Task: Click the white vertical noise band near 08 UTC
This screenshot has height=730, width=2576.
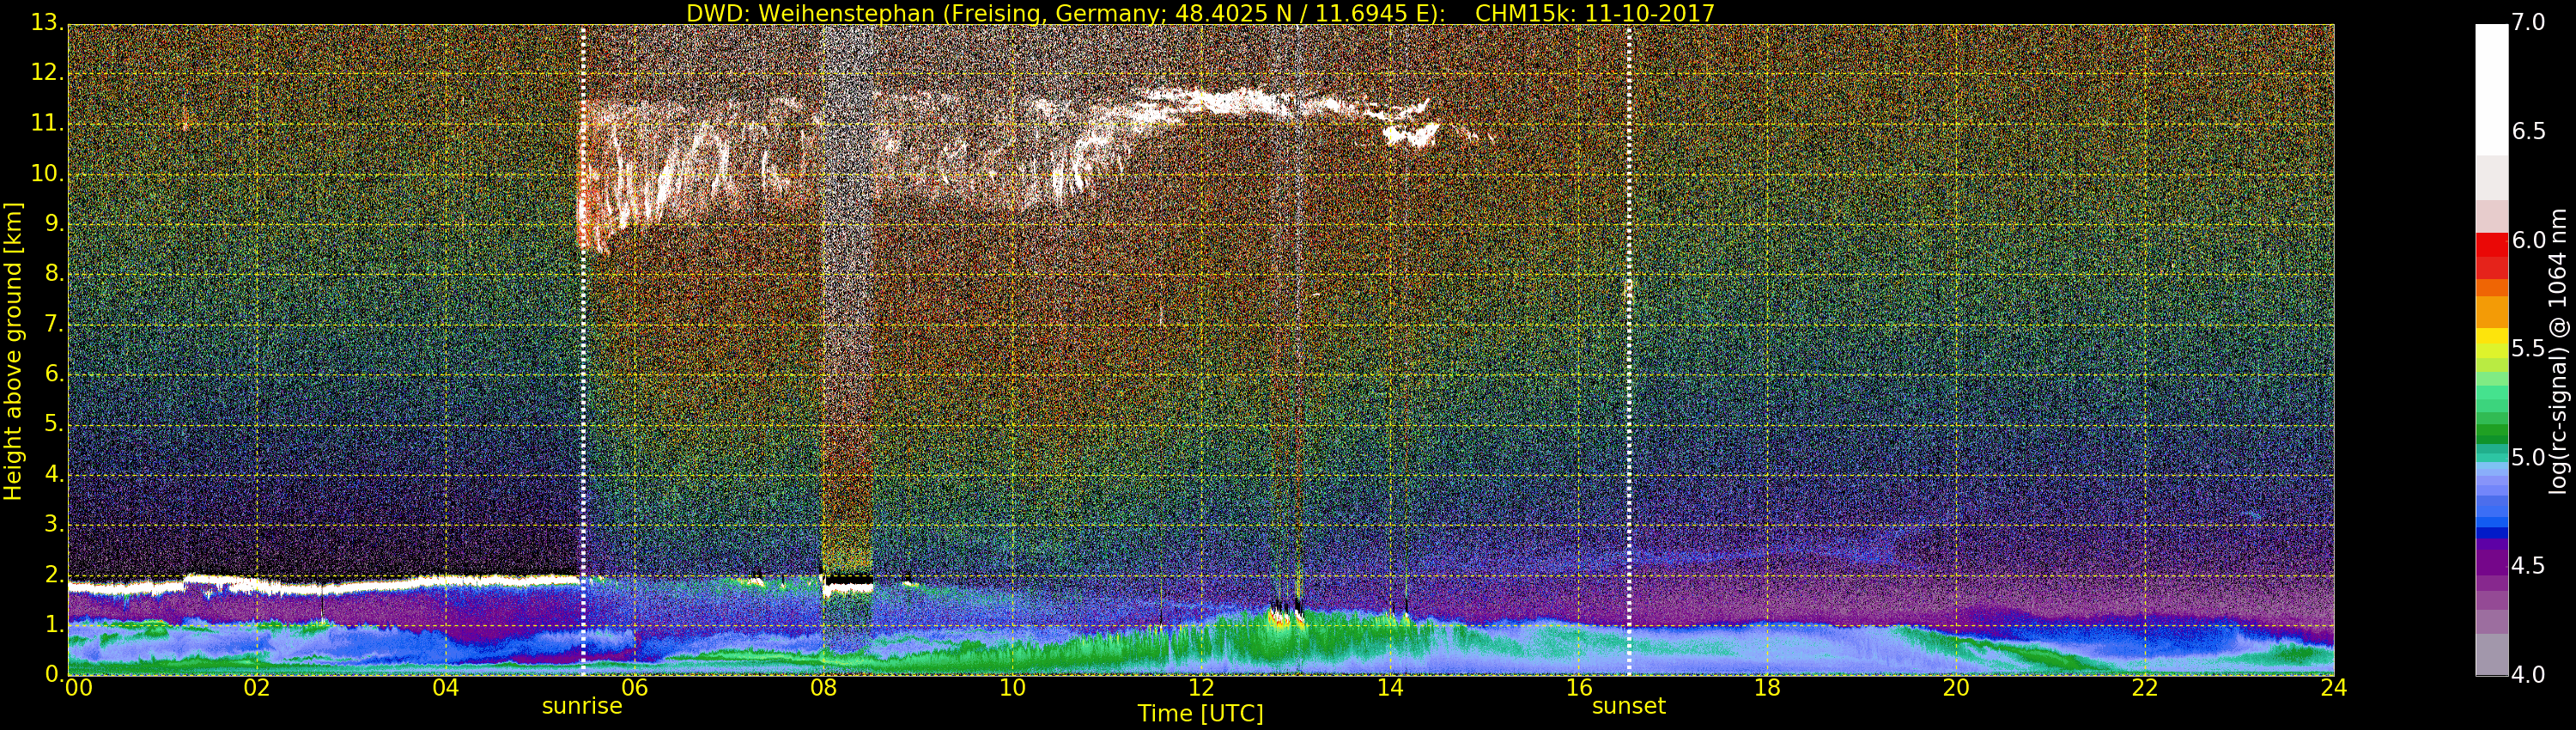Action: 846,300
